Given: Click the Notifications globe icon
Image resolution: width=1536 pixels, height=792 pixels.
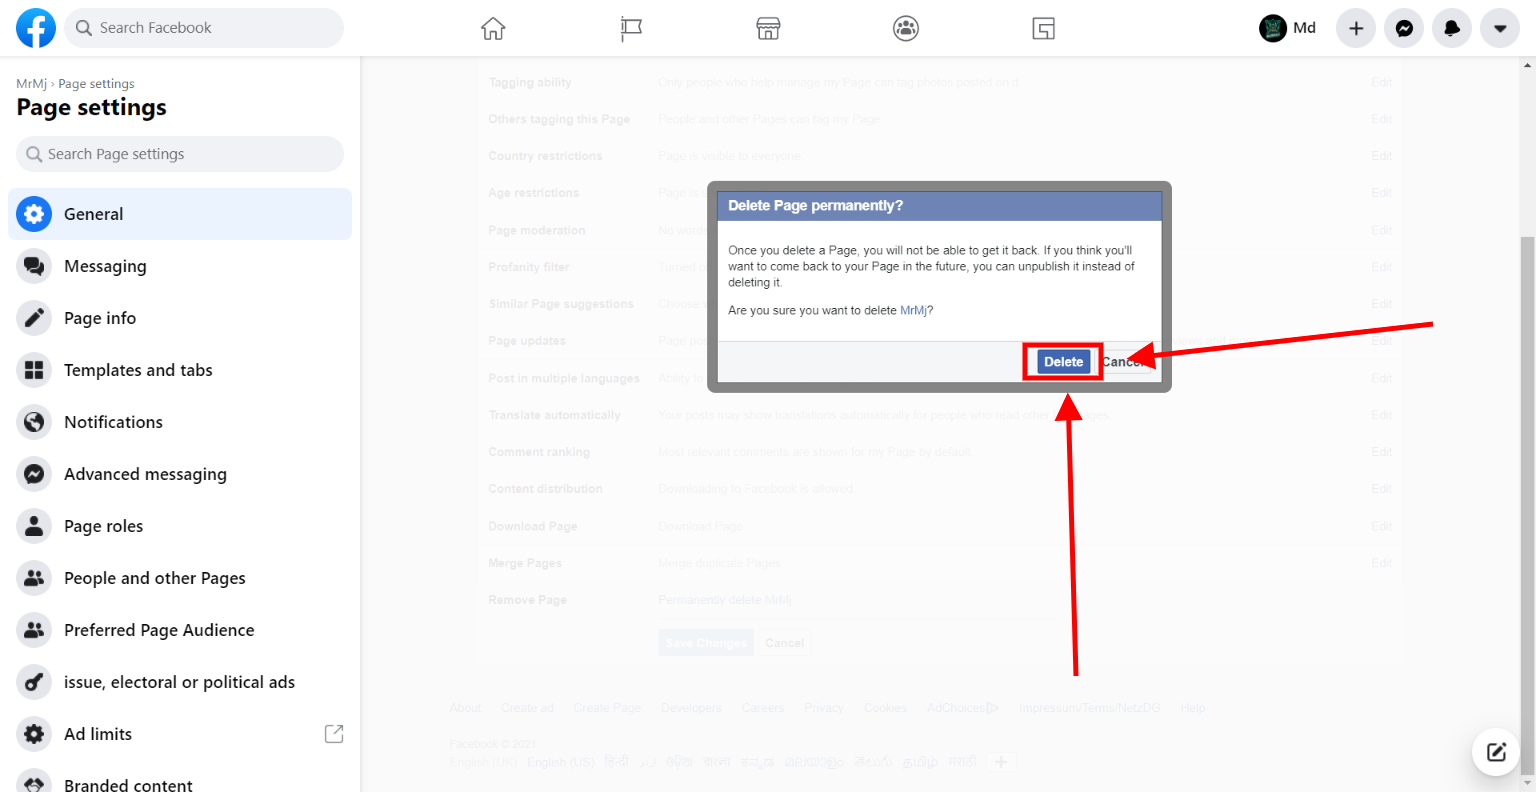Looking at the screenshot, I should point(34,422).
